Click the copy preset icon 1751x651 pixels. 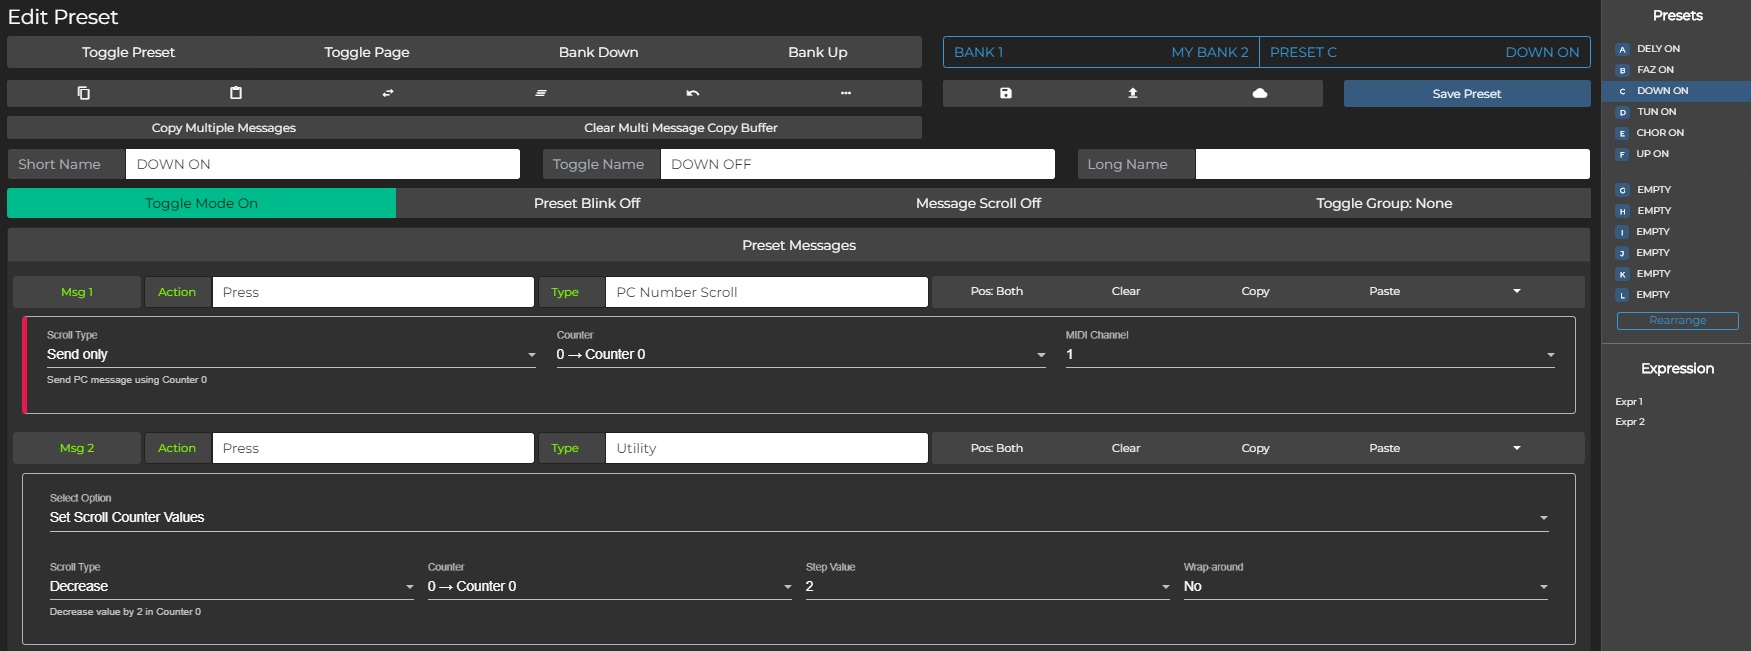pos(84,93)
